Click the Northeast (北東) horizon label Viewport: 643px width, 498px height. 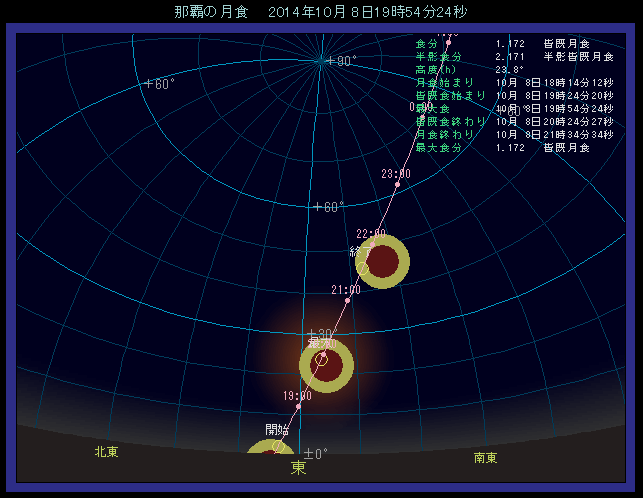[x=106, y=452]
